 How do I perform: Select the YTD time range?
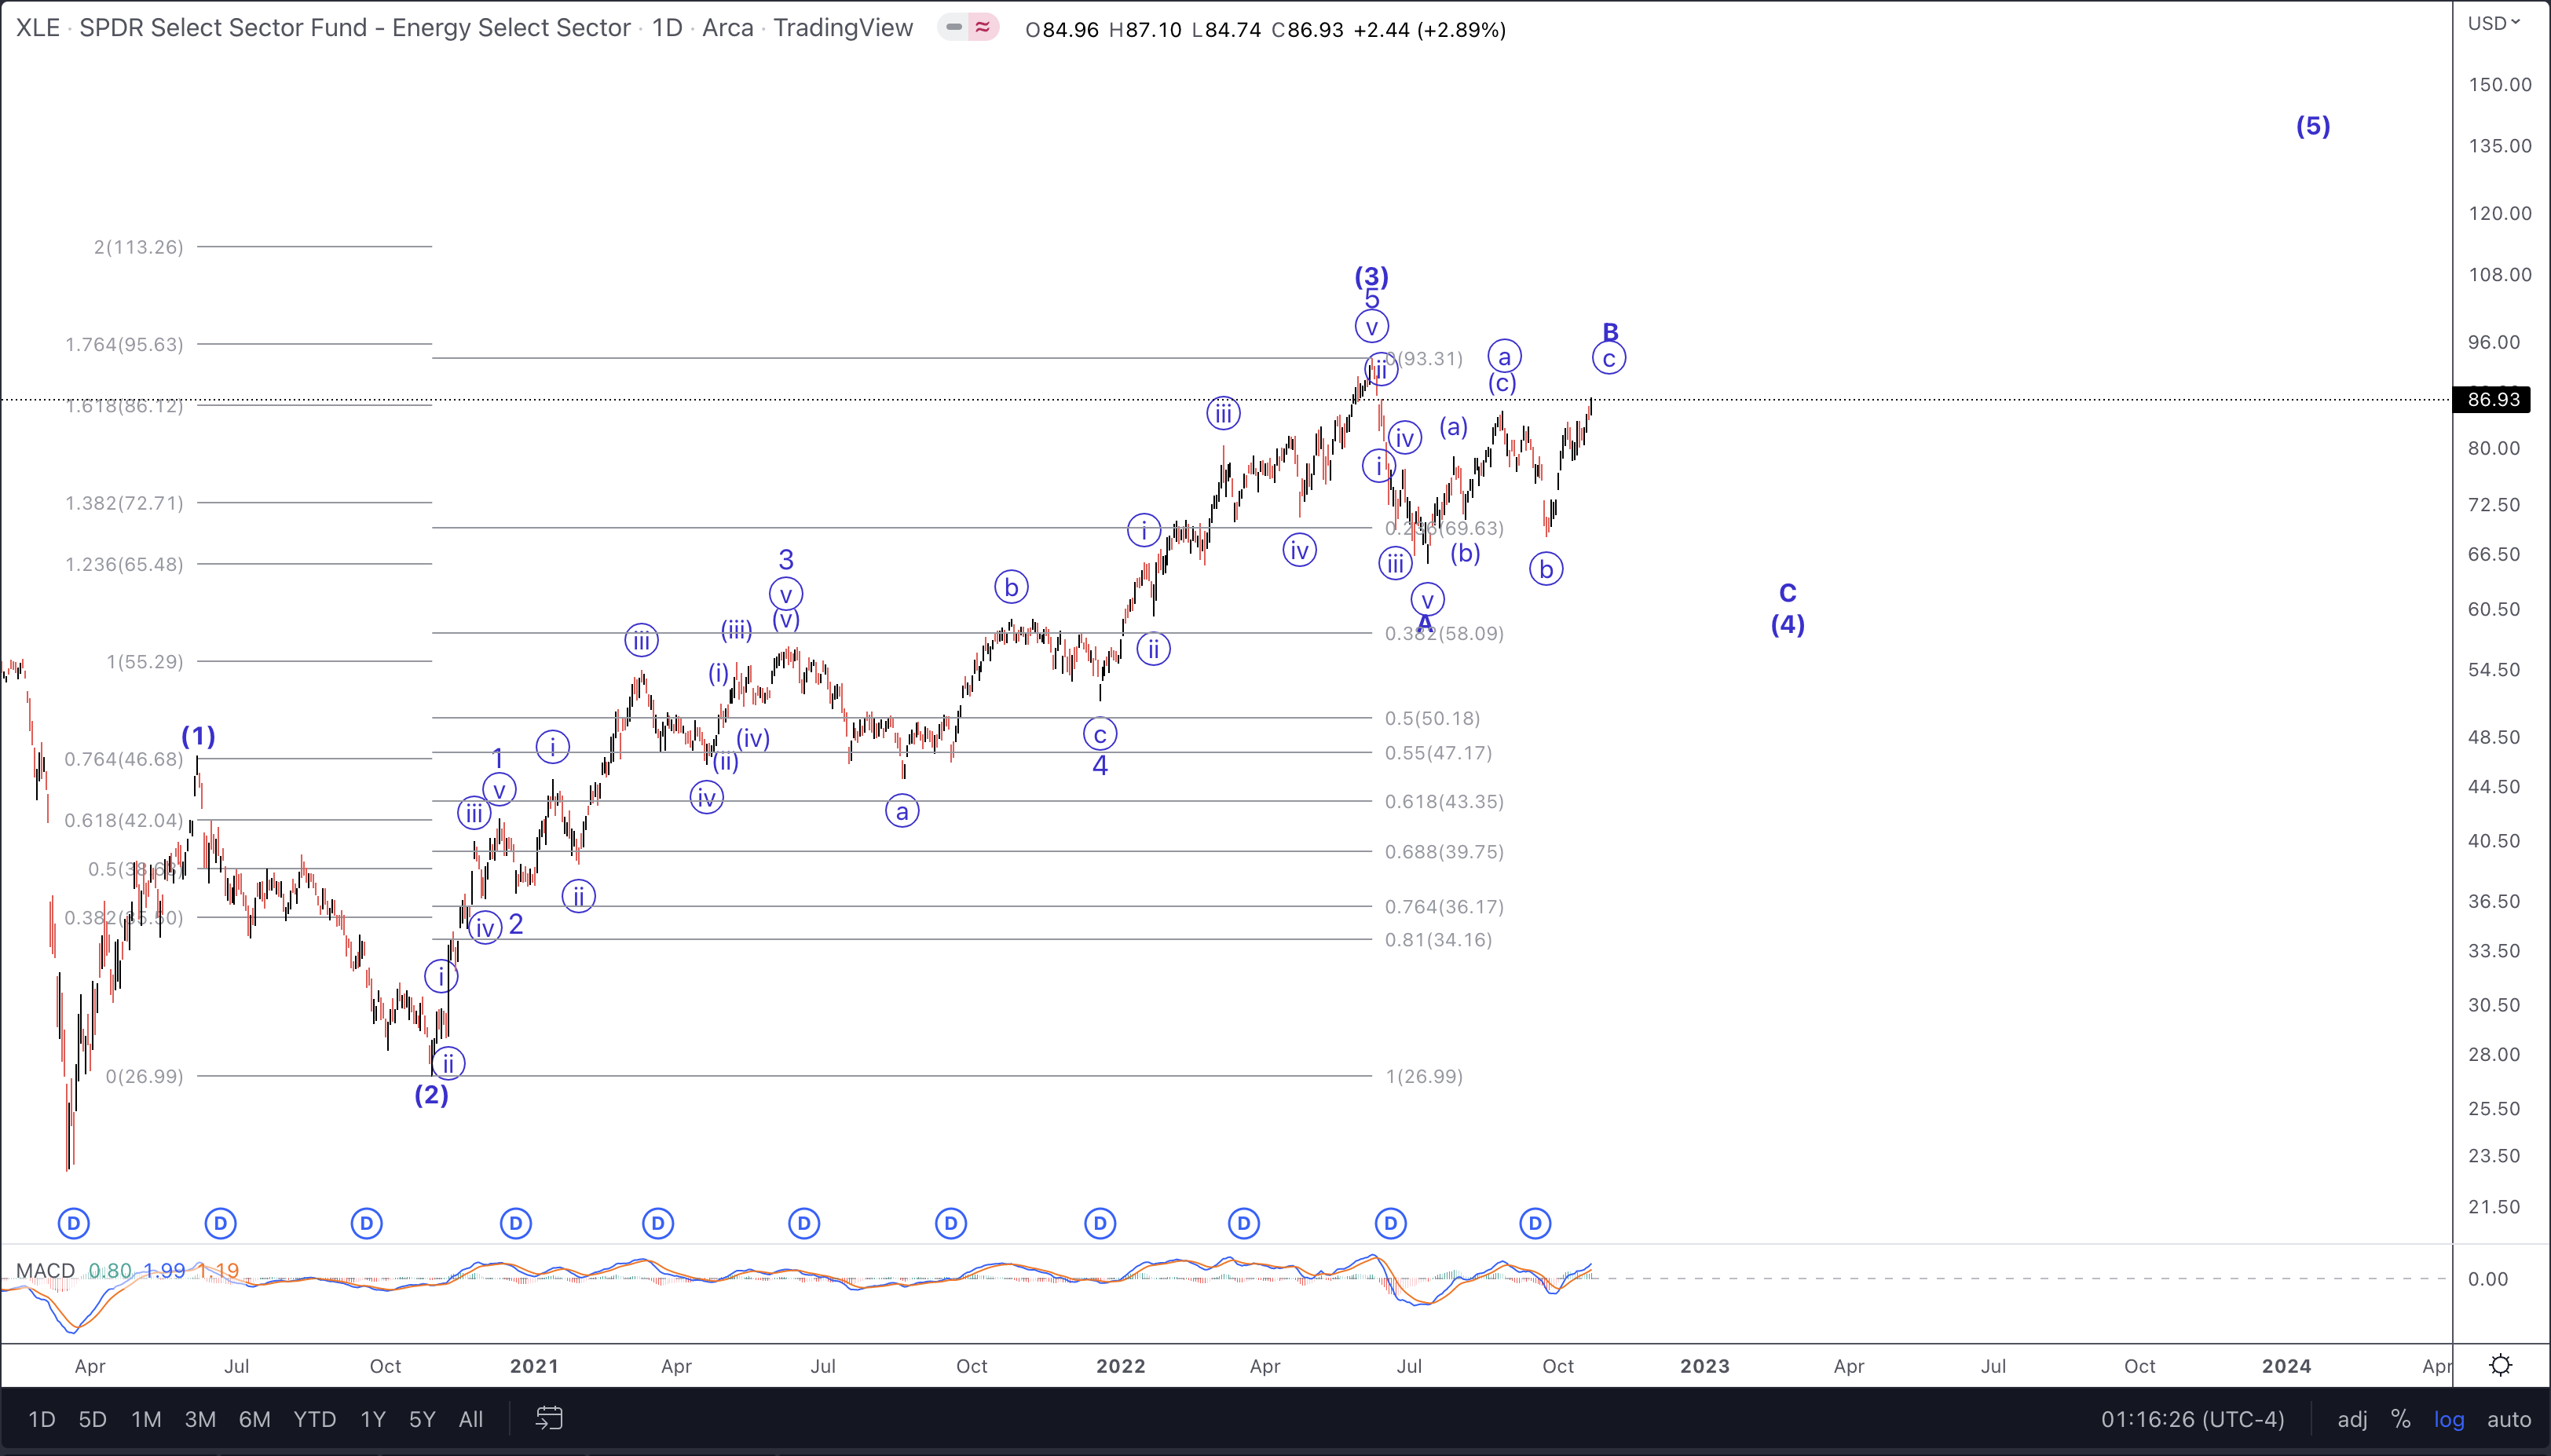tap(314, 1419)
